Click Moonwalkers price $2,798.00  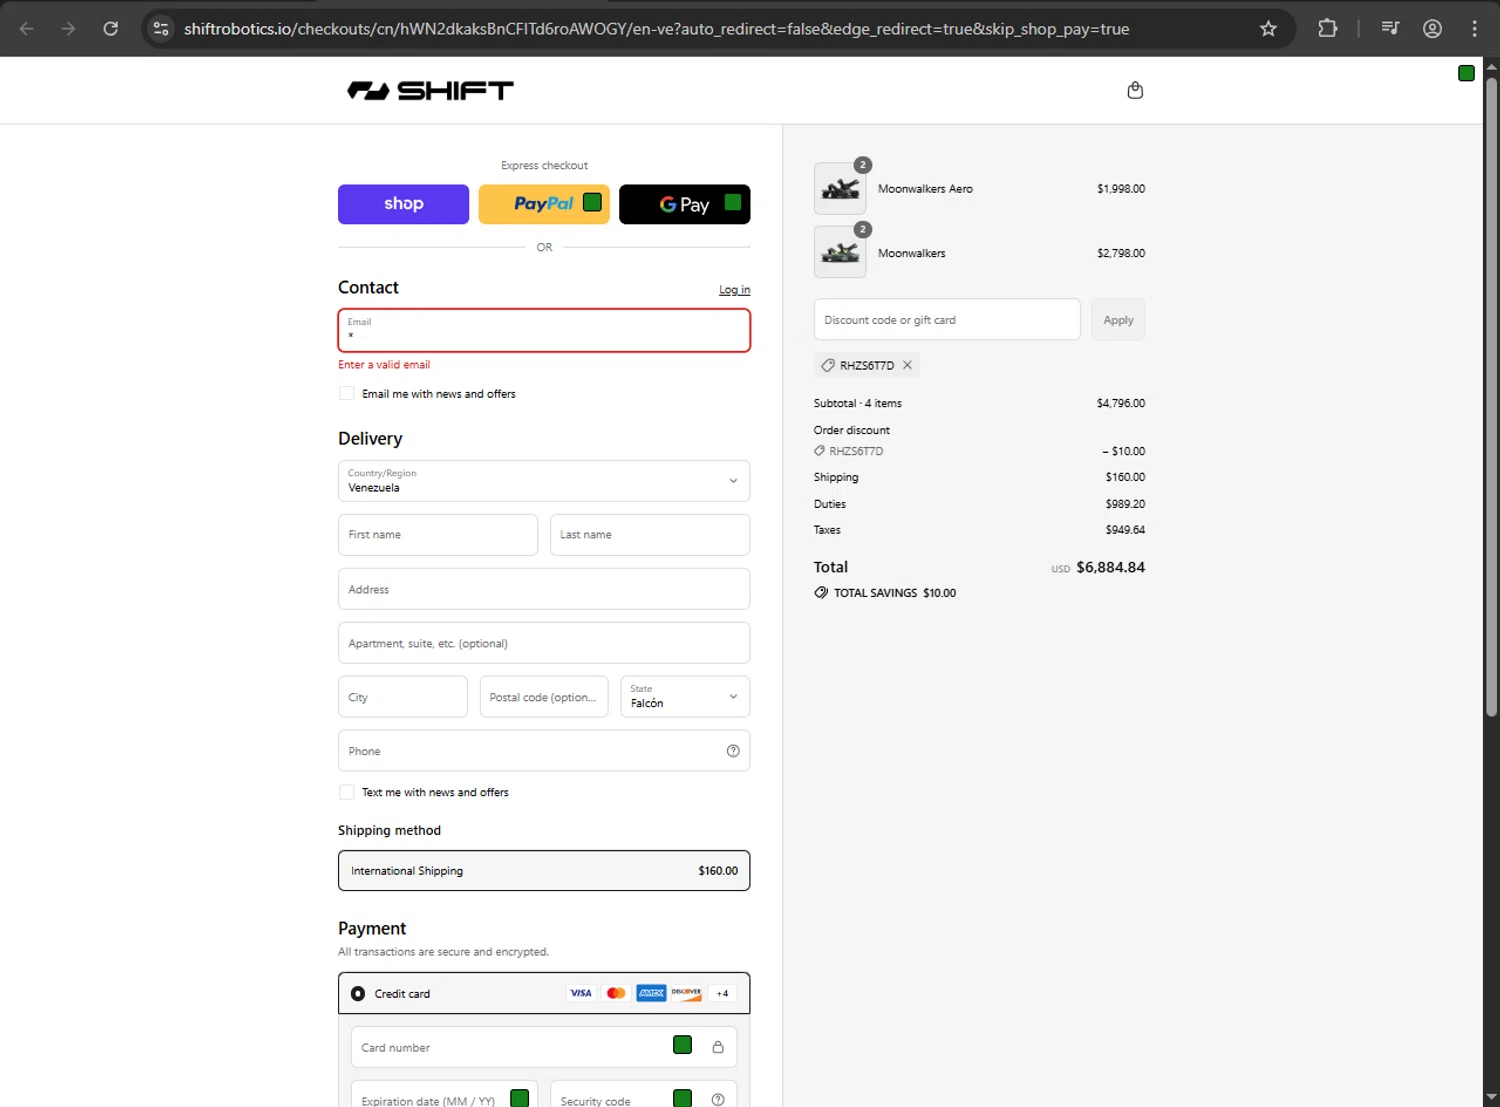click(1121, 253)
